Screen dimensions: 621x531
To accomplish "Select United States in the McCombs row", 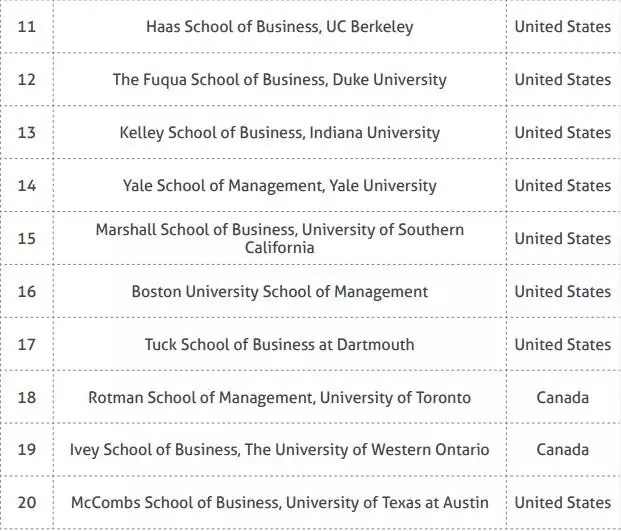I will (562, 502).
